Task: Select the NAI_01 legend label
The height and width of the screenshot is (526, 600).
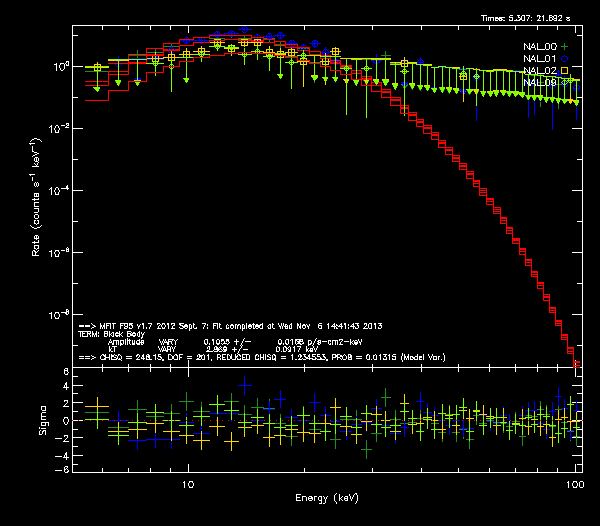Action: (x=539, y=59)
